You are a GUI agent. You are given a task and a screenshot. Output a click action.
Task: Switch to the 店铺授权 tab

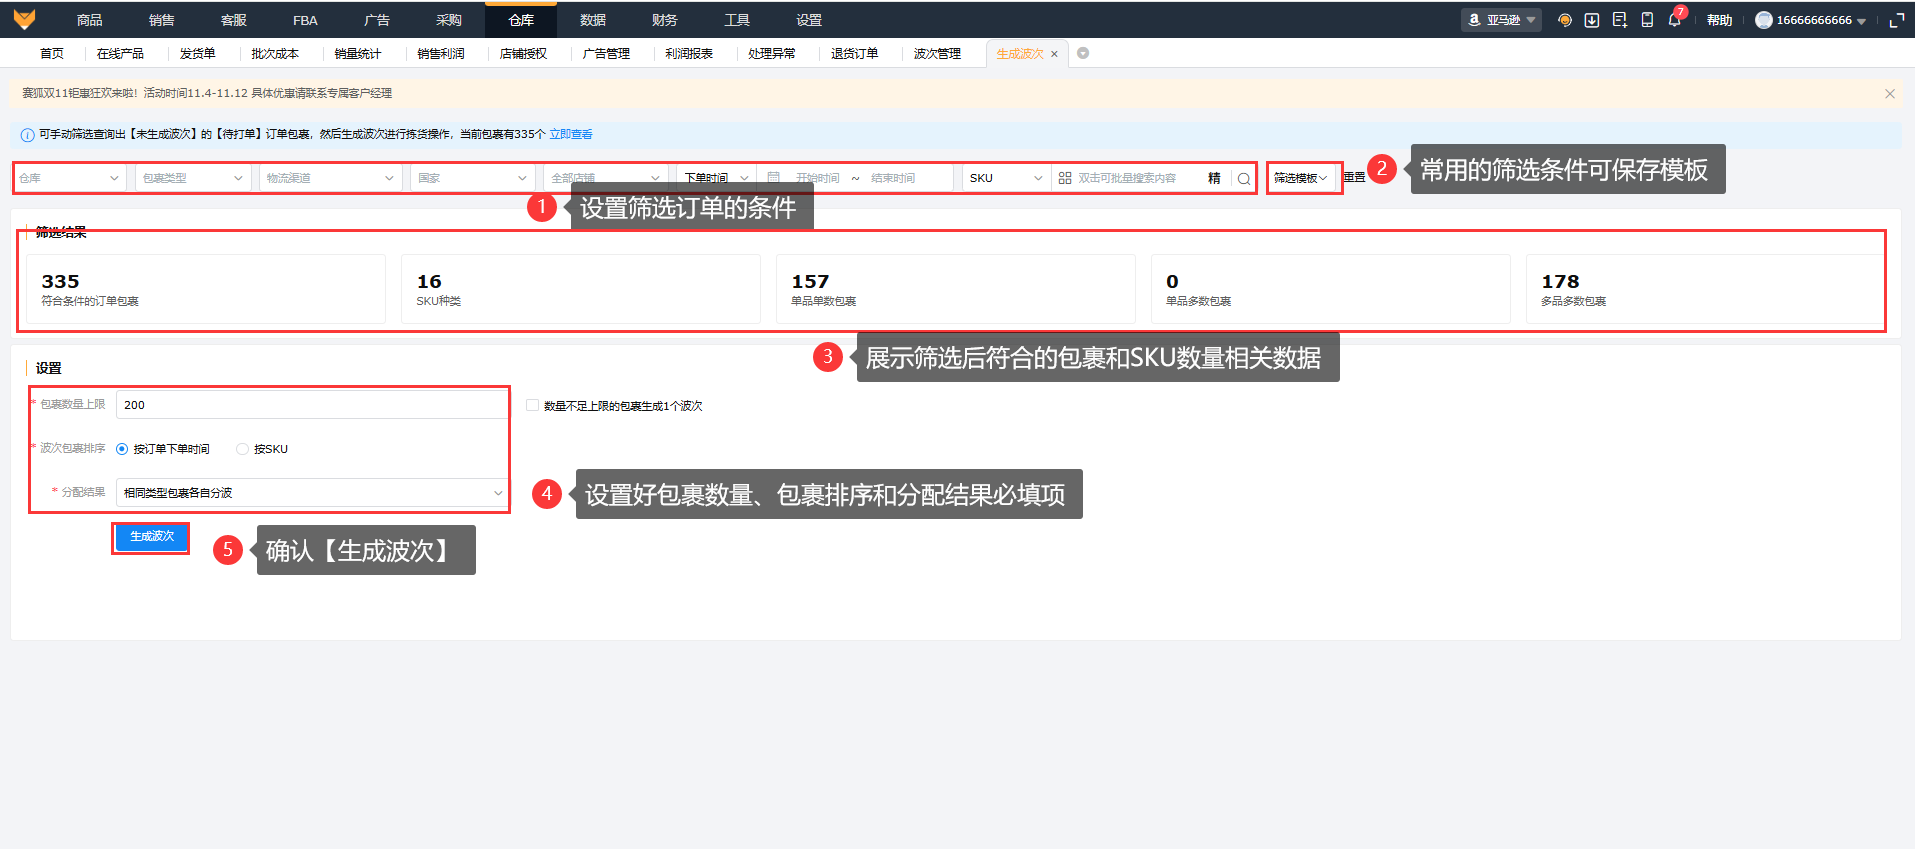[x=524, y=54]
